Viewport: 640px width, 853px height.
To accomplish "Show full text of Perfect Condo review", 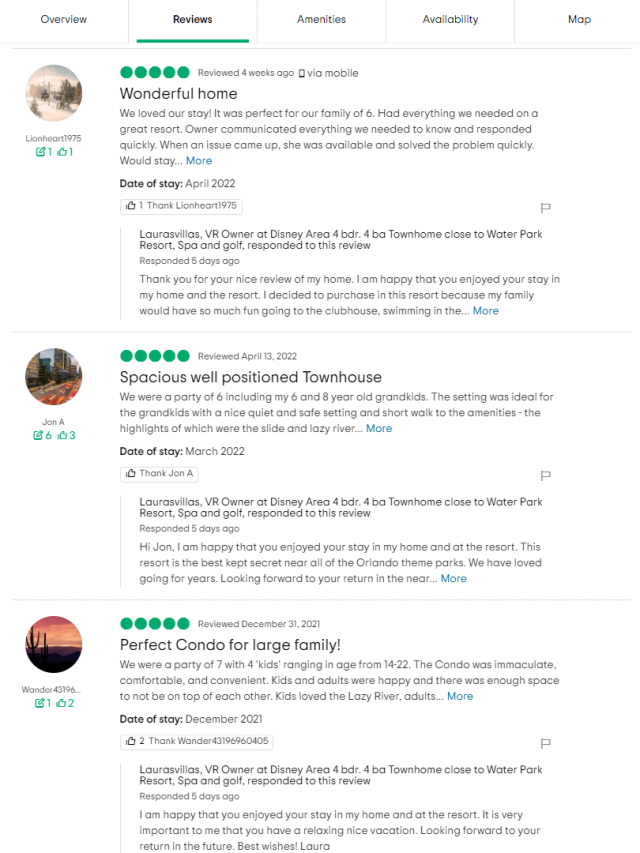I will 459,696.
